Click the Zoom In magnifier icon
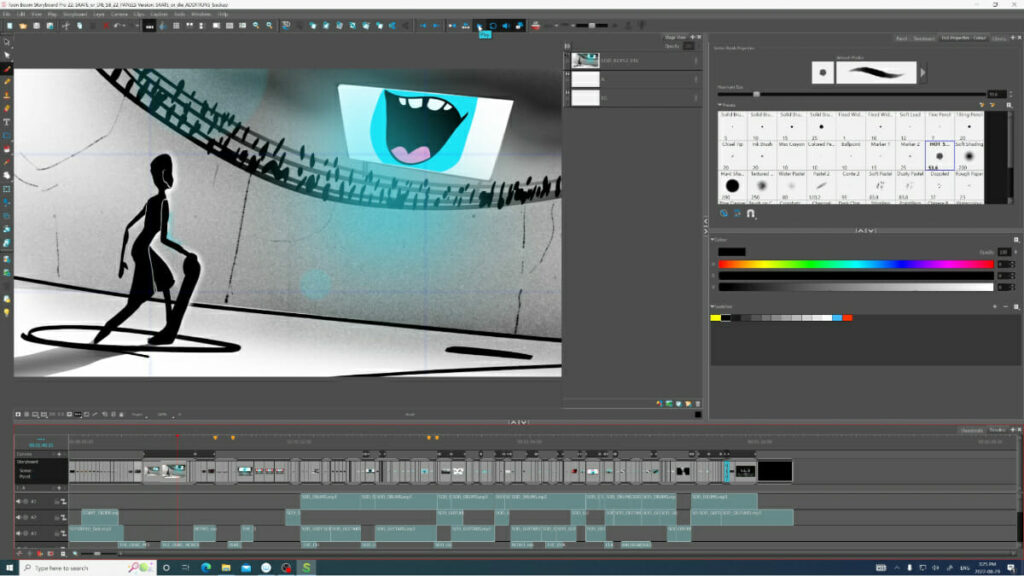The image size is (1024, 576). pyautogui.click(x=256, y=25)
